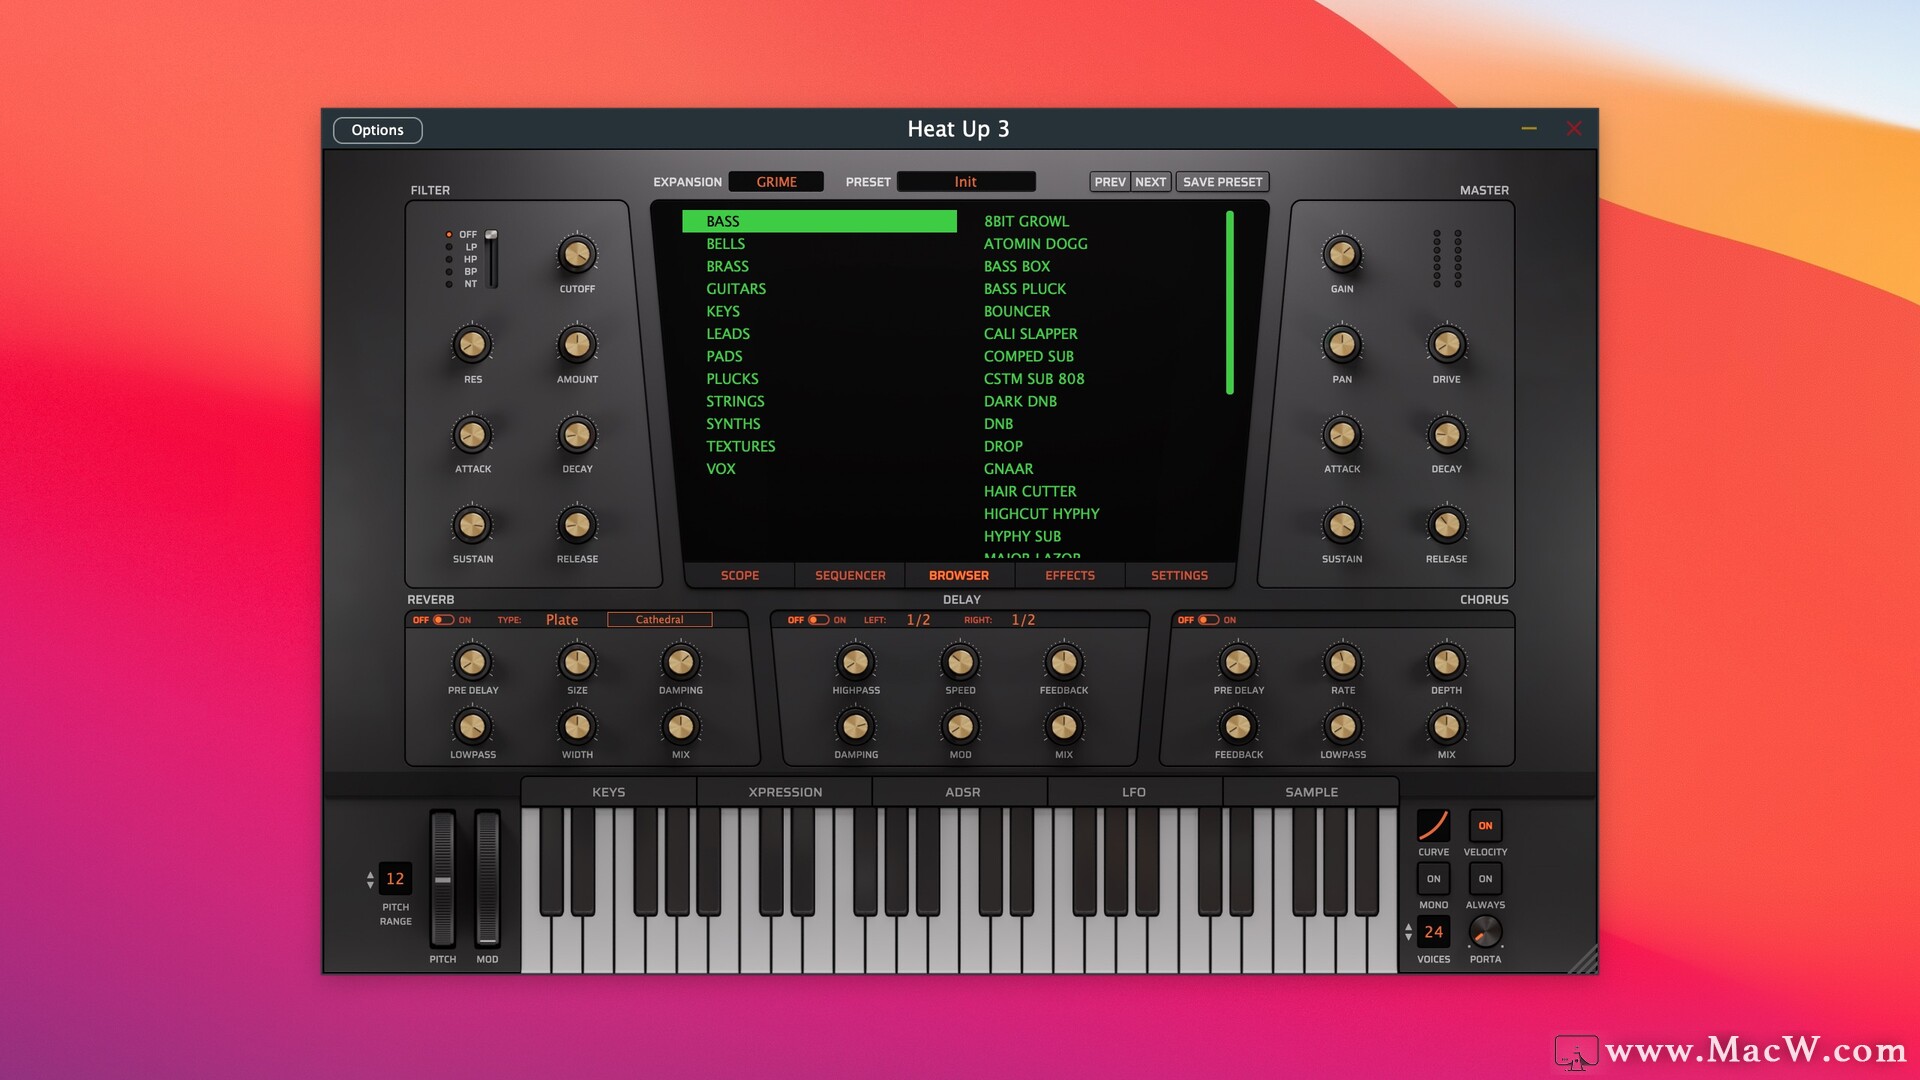Click the chorus DEPTH knob
The height and width of the screenshot is (1080, 1920).
coord(1446,662)
